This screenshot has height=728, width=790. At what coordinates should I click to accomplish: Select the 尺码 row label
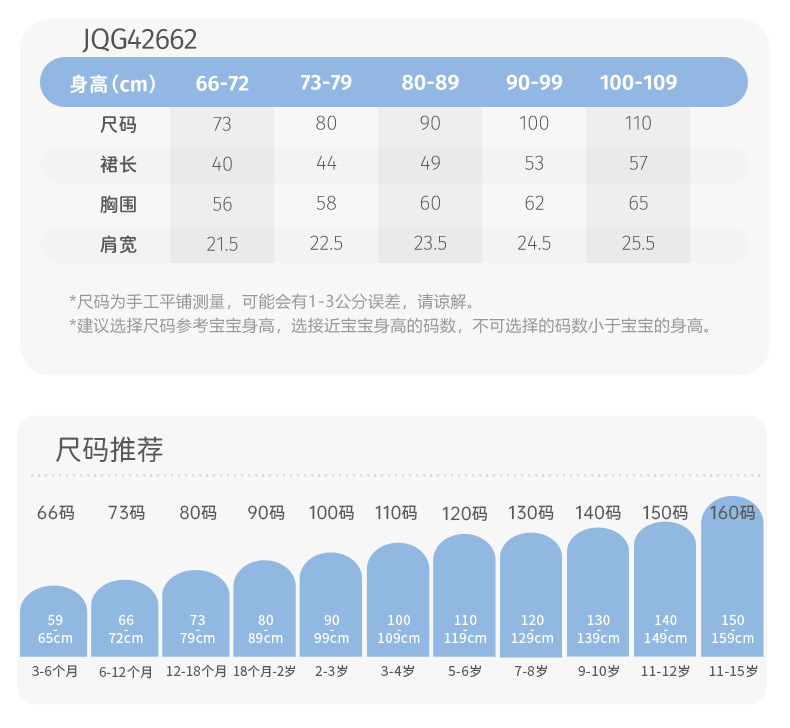118,124
